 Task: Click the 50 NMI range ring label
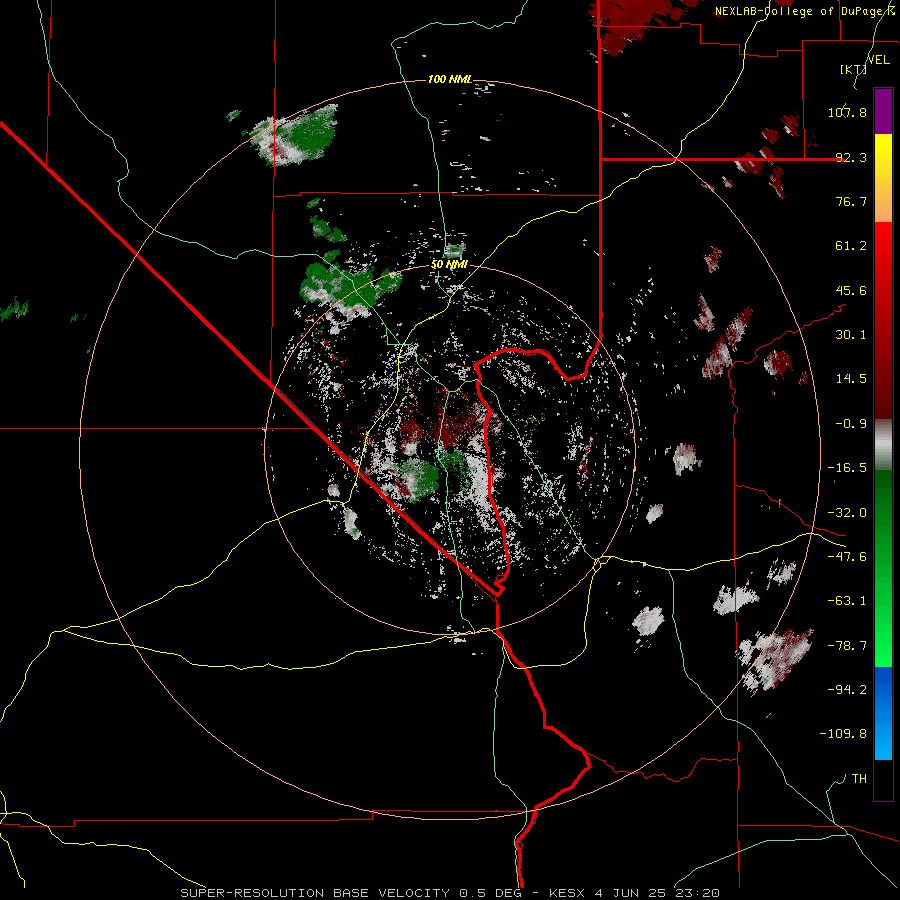click(449, 264)
